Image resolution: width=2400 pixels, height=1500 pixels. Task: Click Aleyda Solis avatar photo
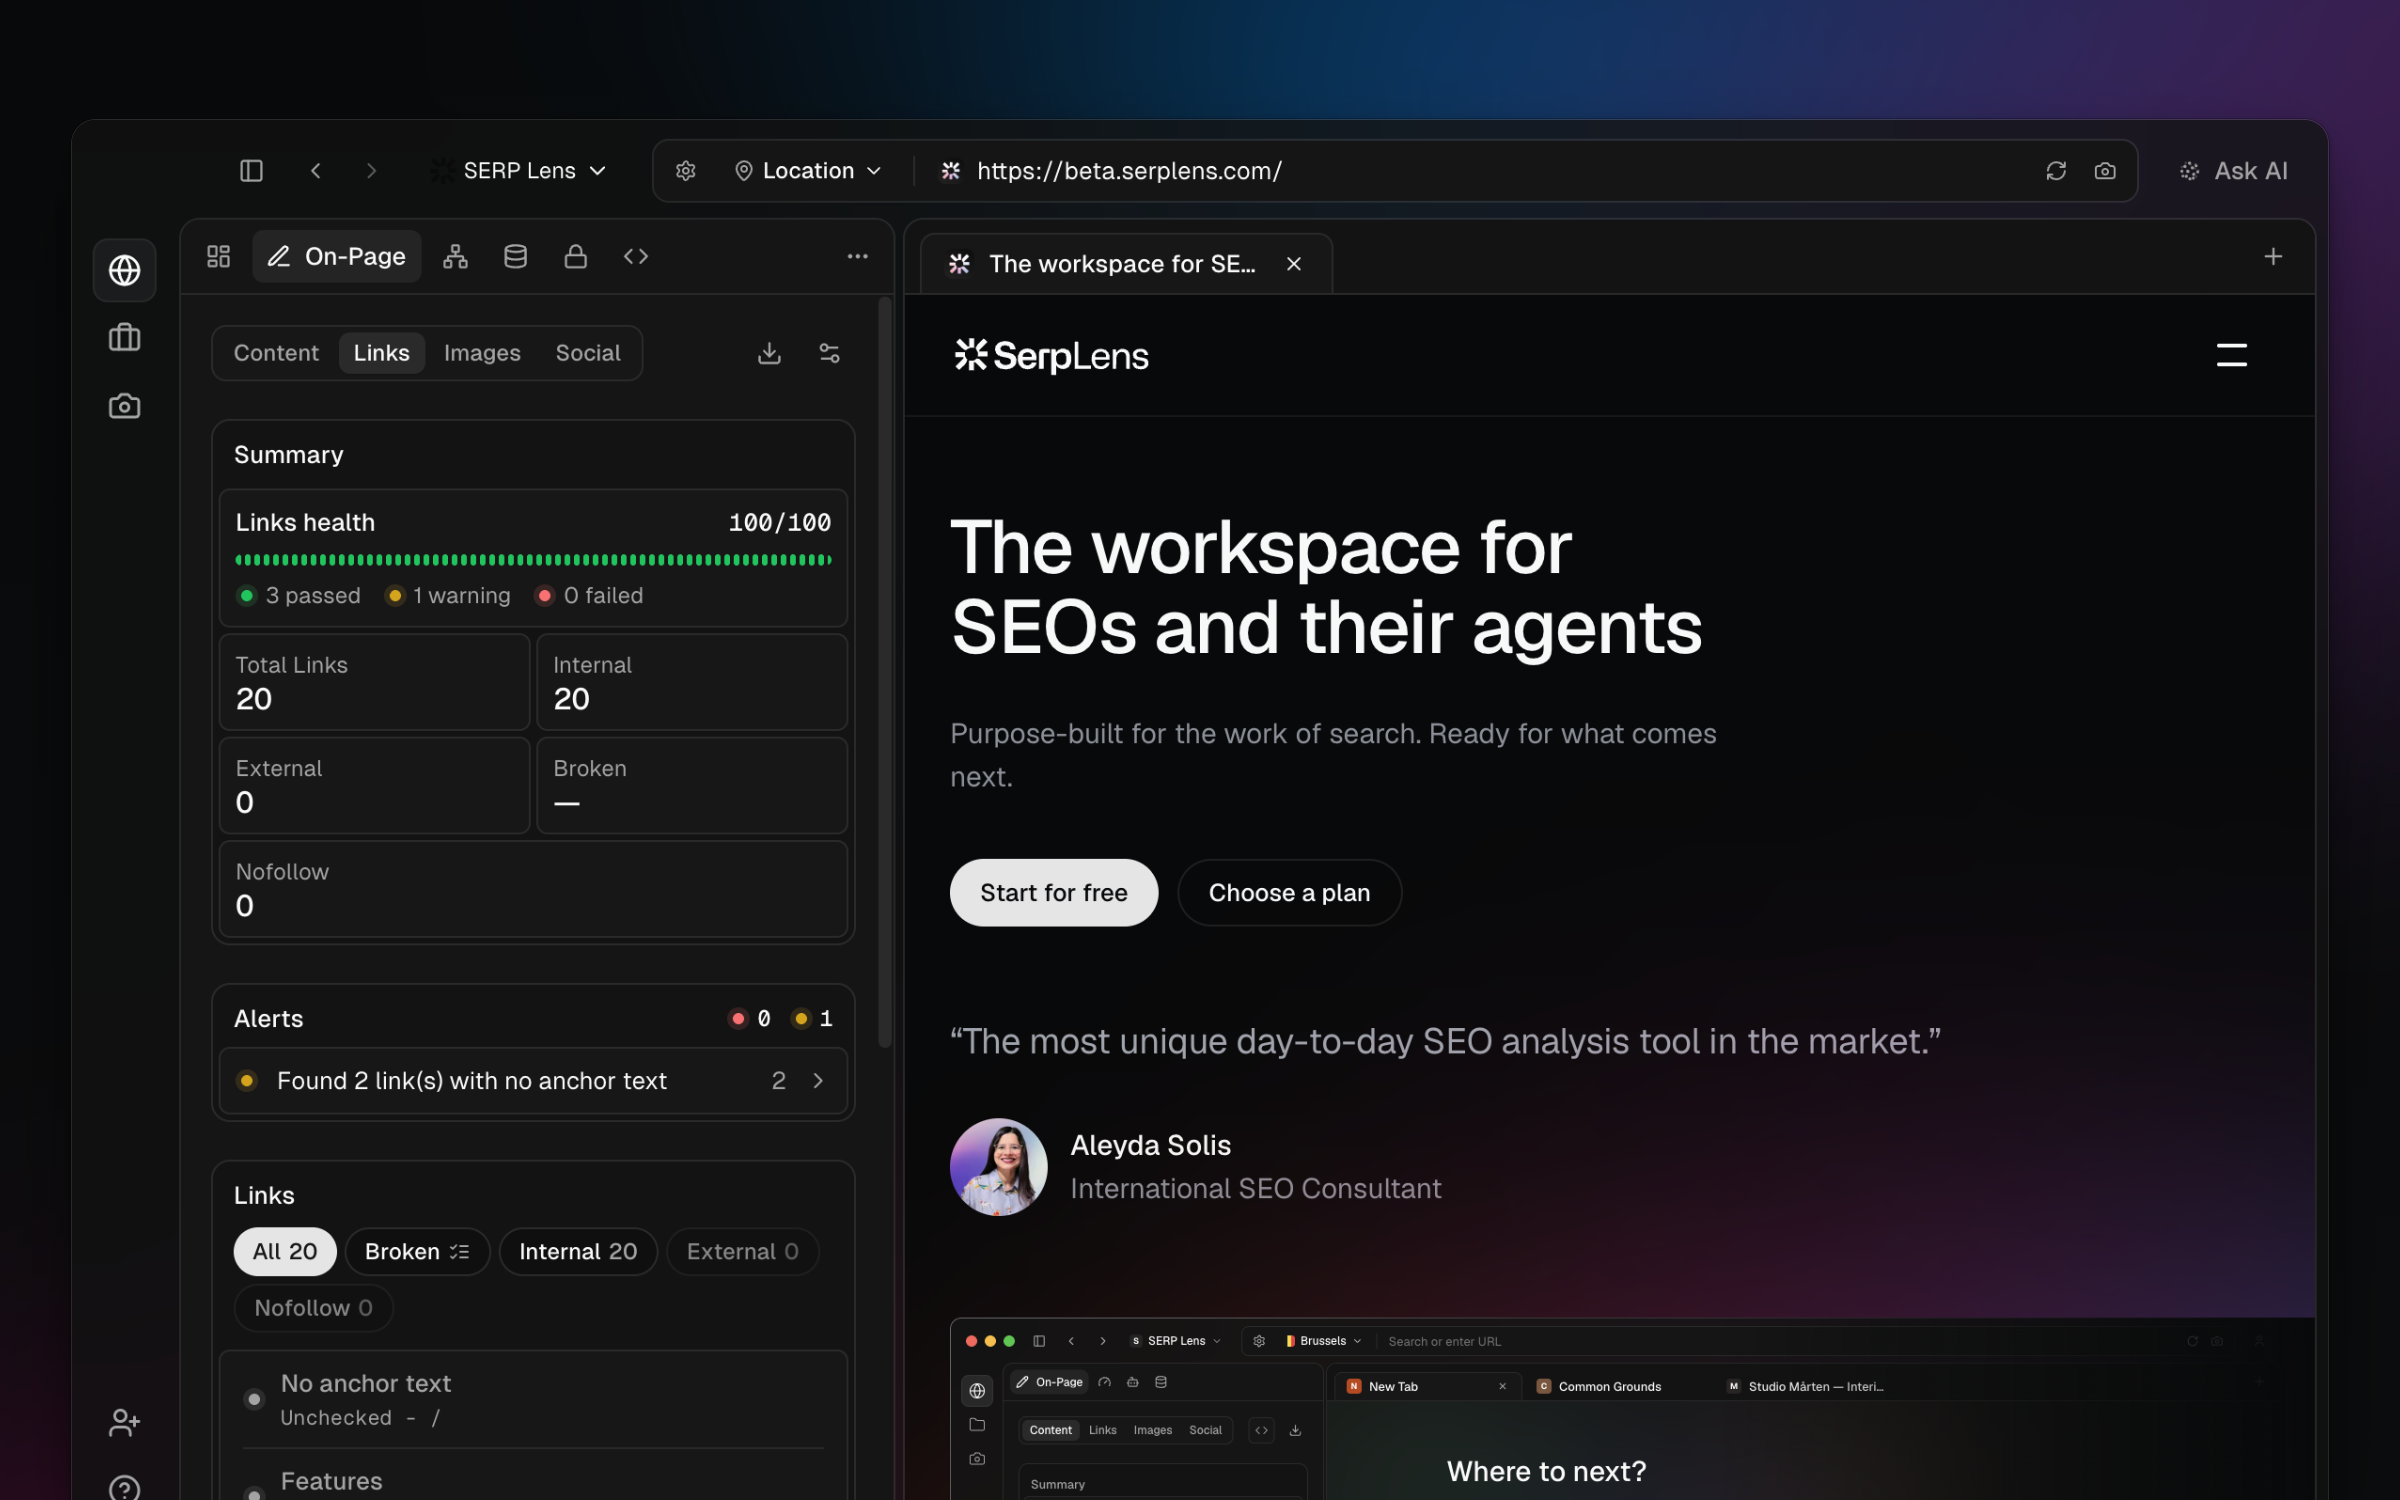point(998,1167)
